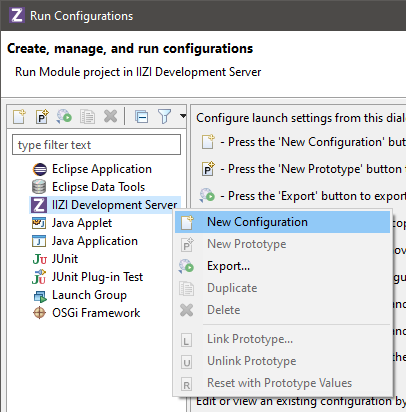Focus the 'type filter text' field

[x=96, y=145]
